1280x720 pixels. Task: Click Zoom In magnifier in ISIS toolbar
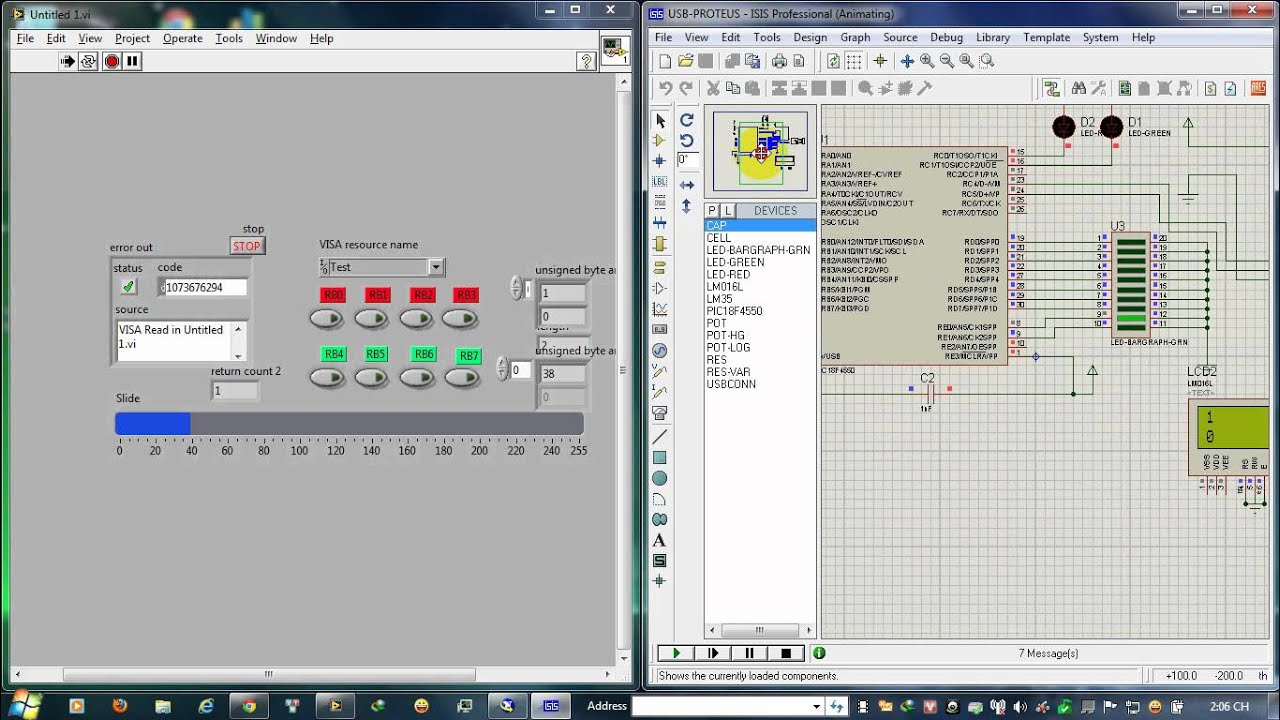(927, 61)
